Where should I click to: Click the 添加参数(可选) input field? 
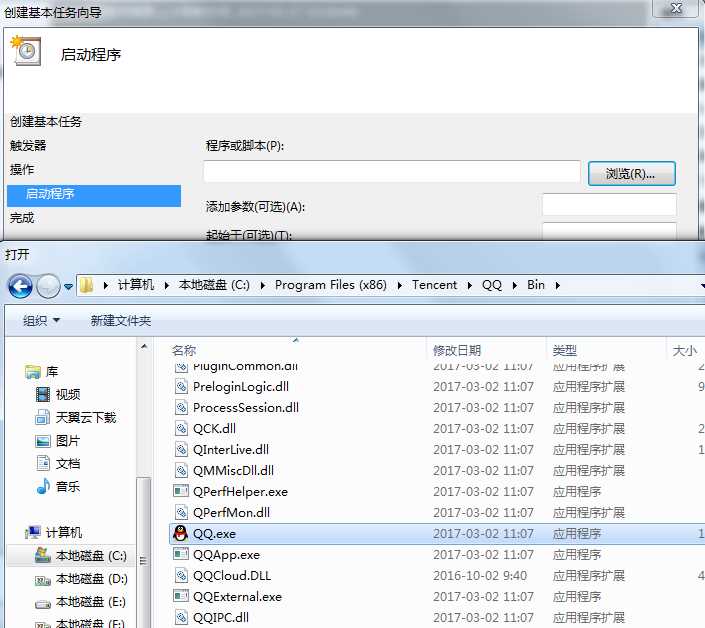(609, 205)
